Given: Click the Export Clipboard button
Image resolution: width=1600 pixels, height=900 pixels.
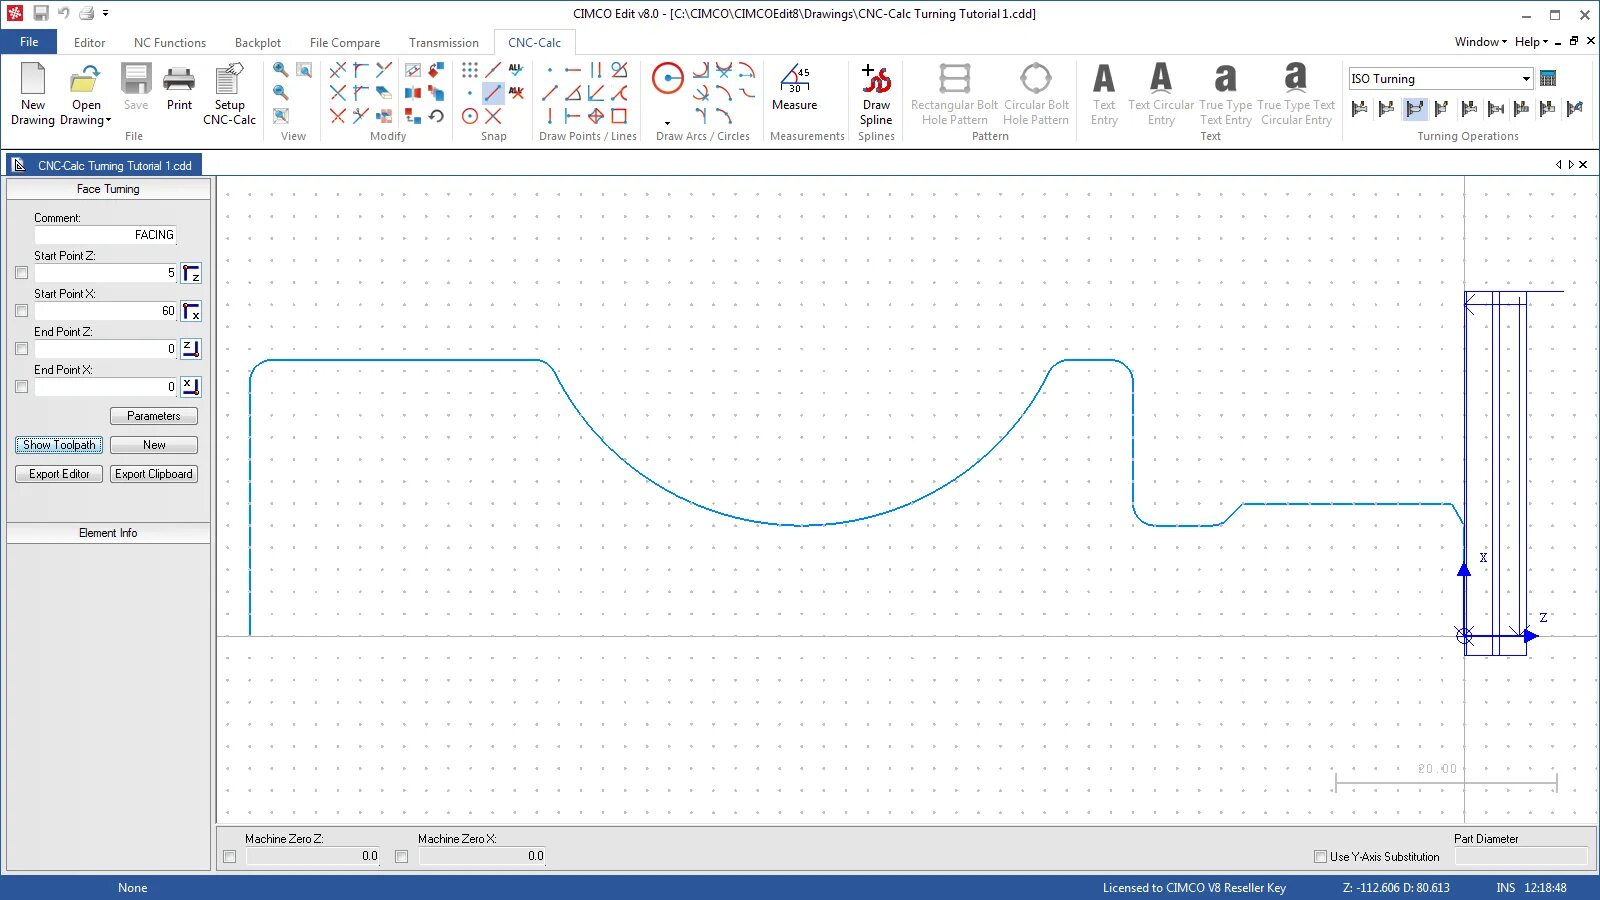Looking at the screenshot, I should [154, 474].
